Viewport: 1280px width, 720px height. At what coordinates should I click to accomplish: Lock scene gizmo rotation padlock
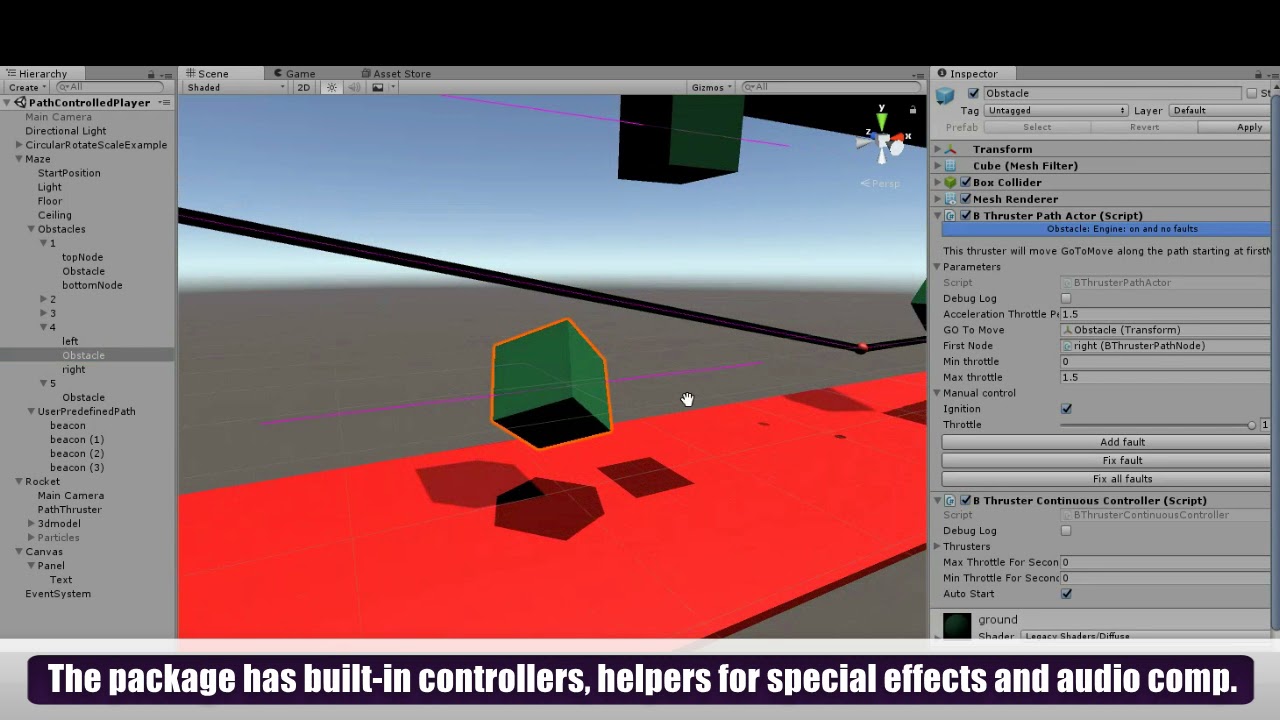pyautogui.click(x=912, y=110)
